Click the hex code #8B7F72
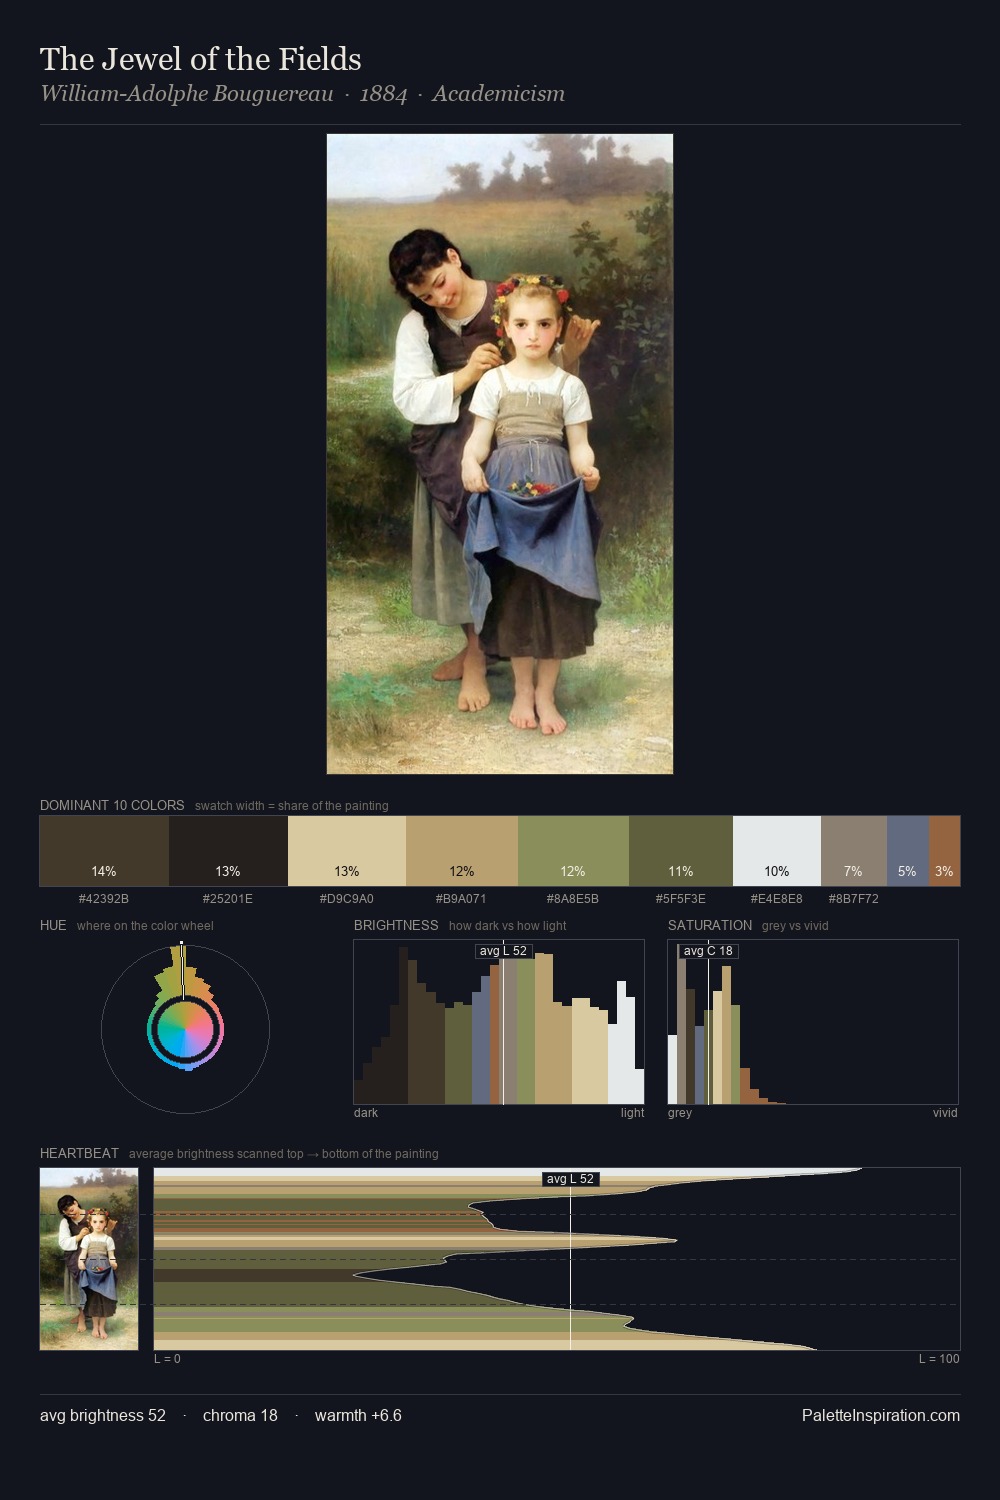This screenshot has height=1500, width=1000. coord(854,899)
